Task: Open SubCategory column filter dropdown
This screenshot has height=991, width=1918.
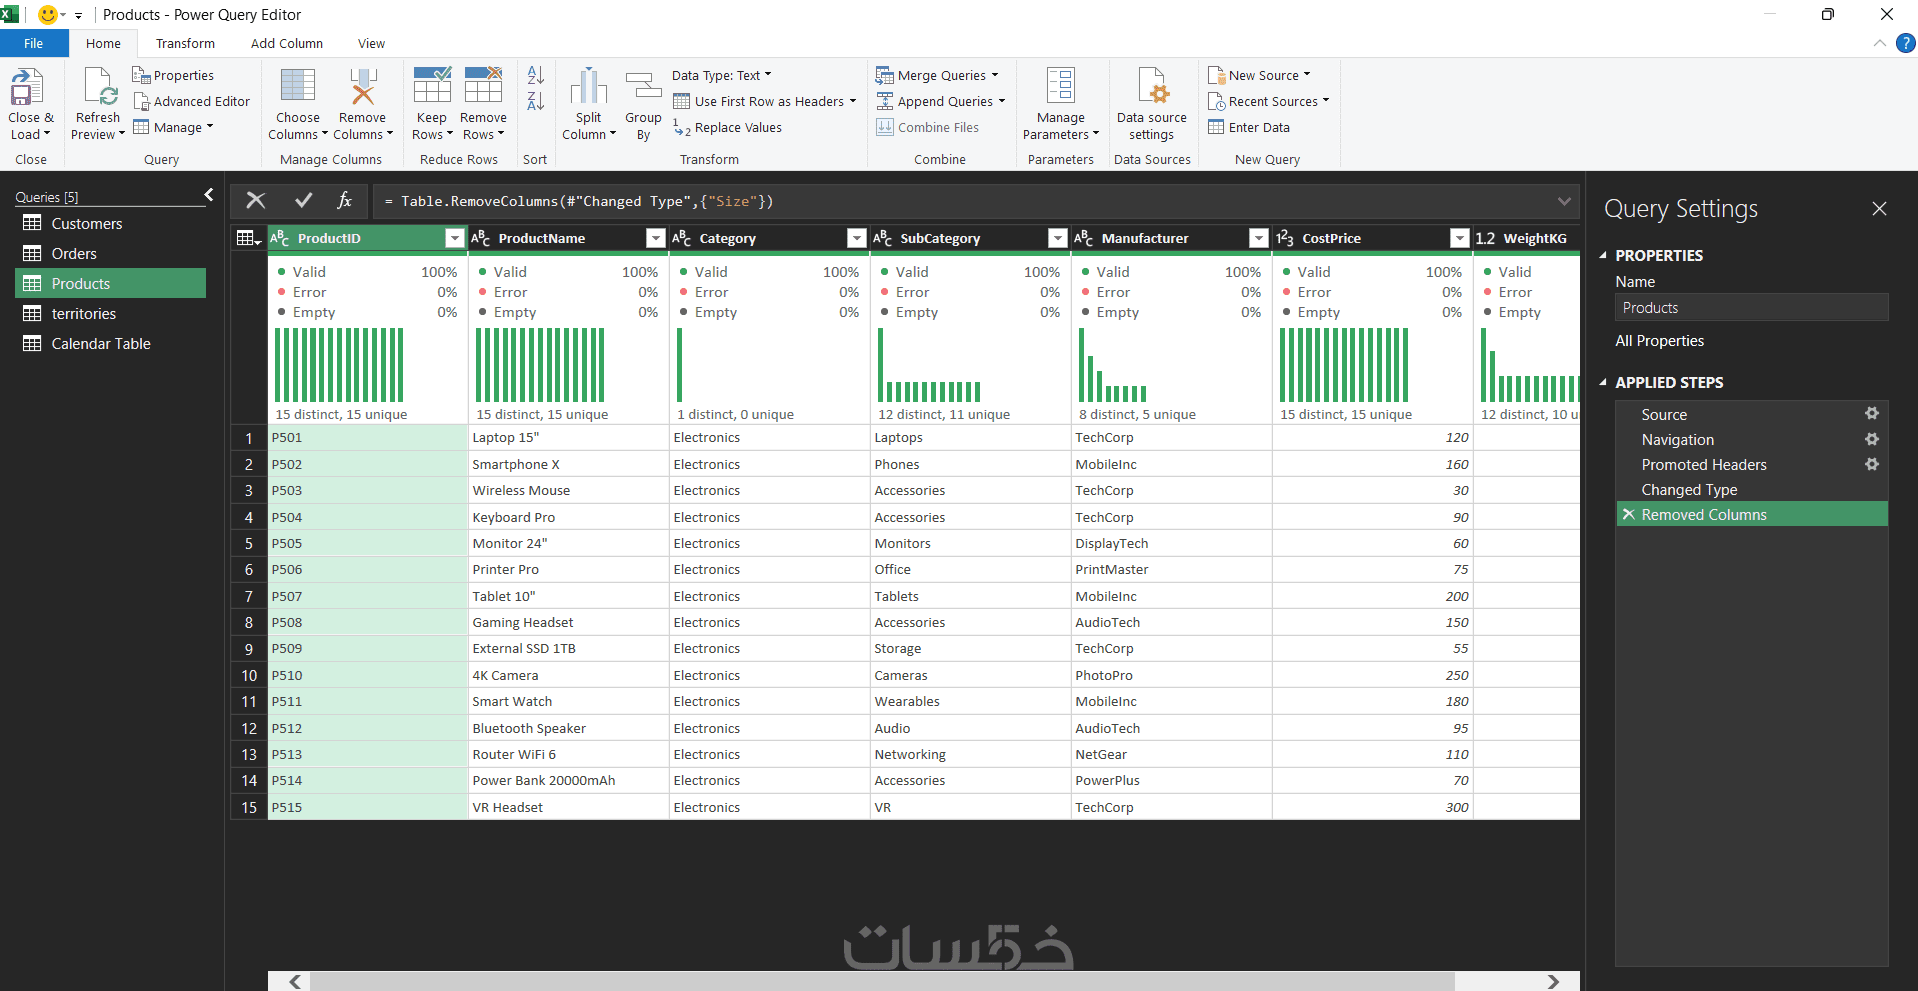Action: tap(1058, 238)
